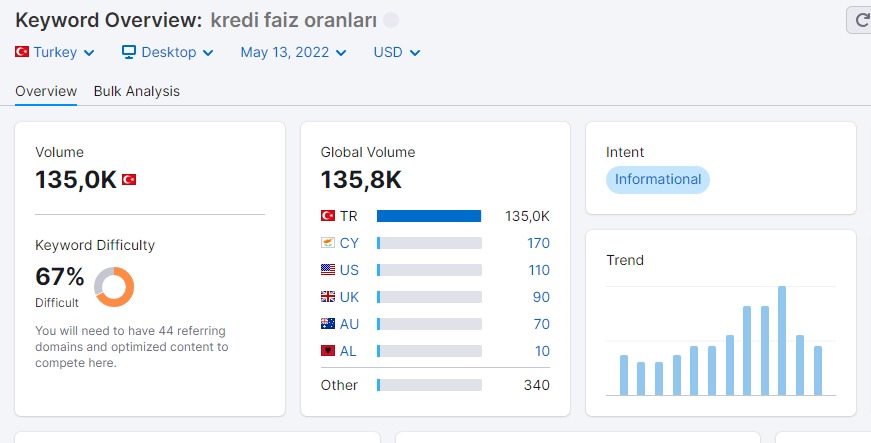
Task: Click the 10 volume value for AL
Action: (x=542, y=351)
